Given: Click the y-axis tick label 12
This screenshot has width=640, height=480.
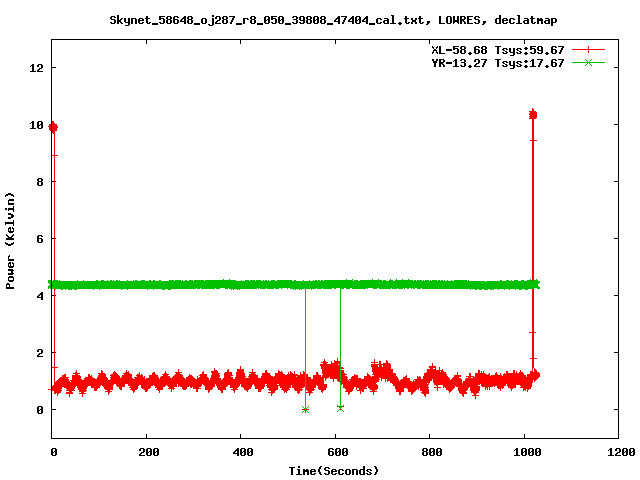Looking at the screenshot, I should [36, 68].
